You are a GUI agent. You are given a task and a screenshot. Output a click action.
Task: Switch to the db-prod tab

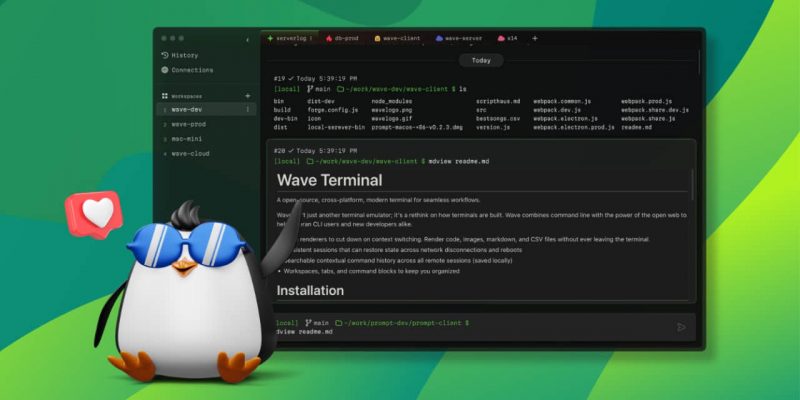342,38
